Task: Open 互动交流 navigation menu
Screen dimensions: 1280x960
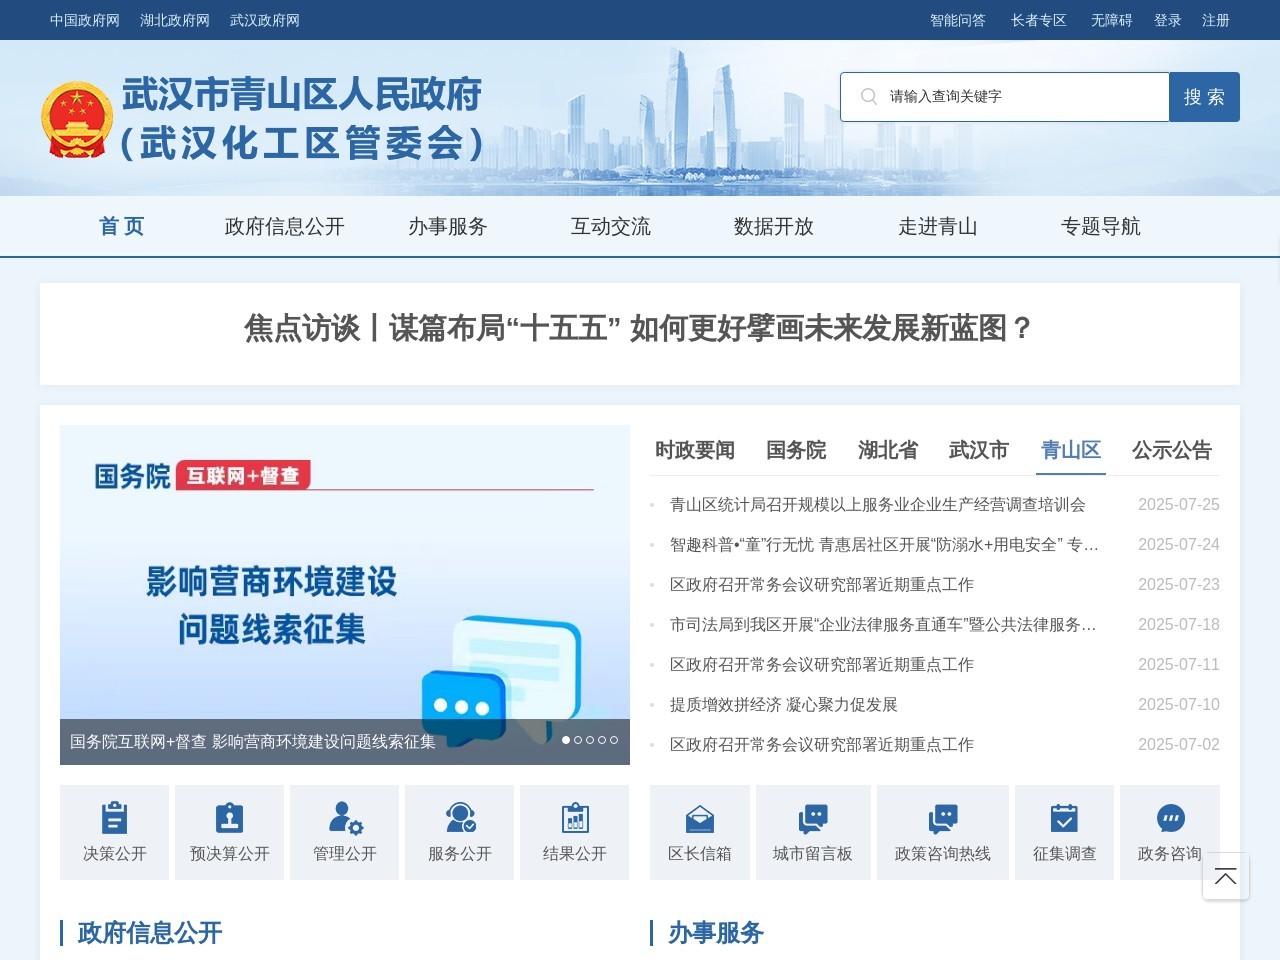Action: pyautogui.click(x=611, y=226)
